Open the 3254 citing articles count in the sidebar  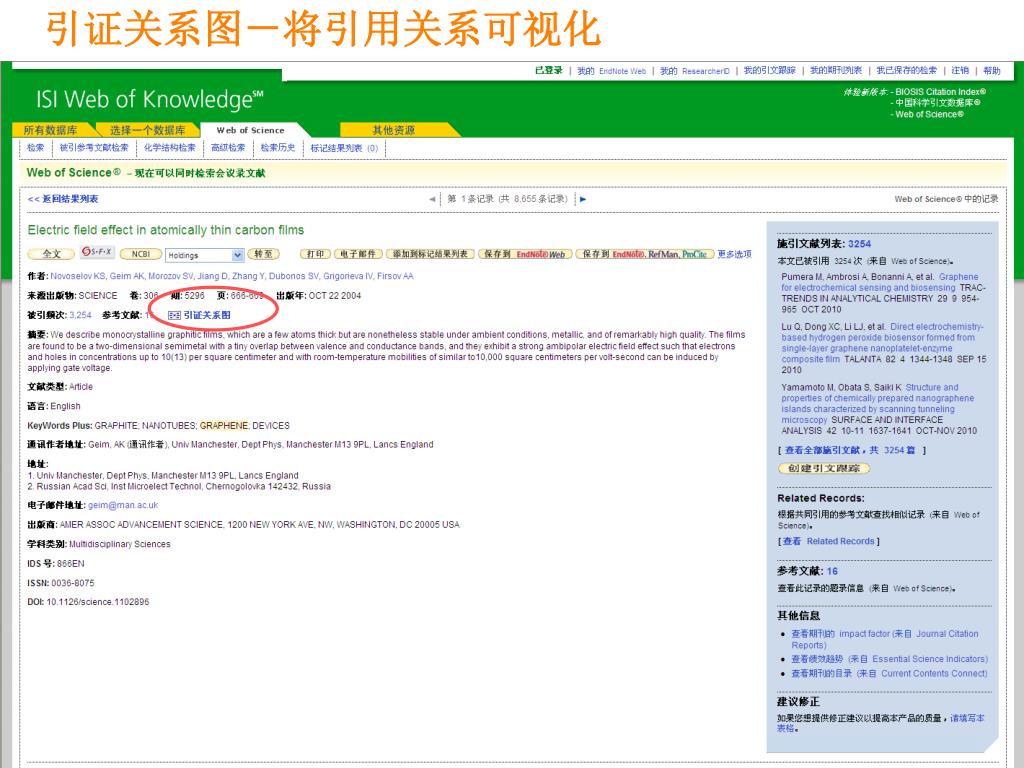point(859,244)
